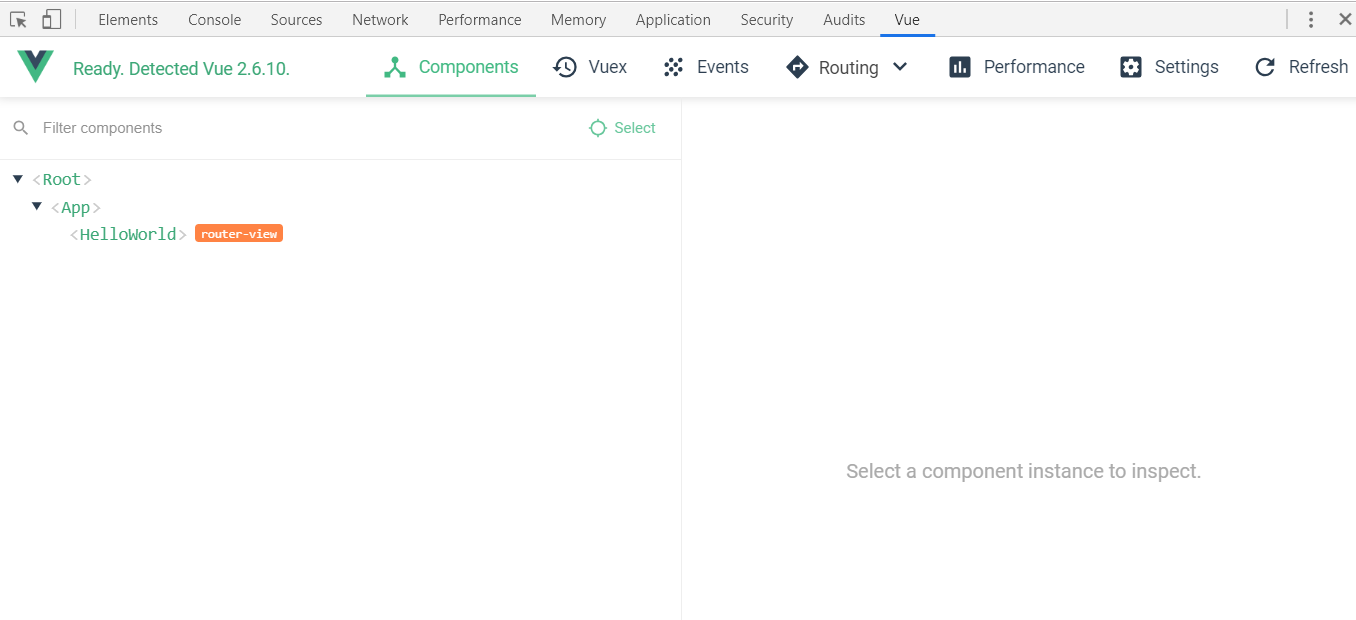Click the inspect element cursor icon
Image resolution: width=1356 pixels, height=620 pixels.
18,19
